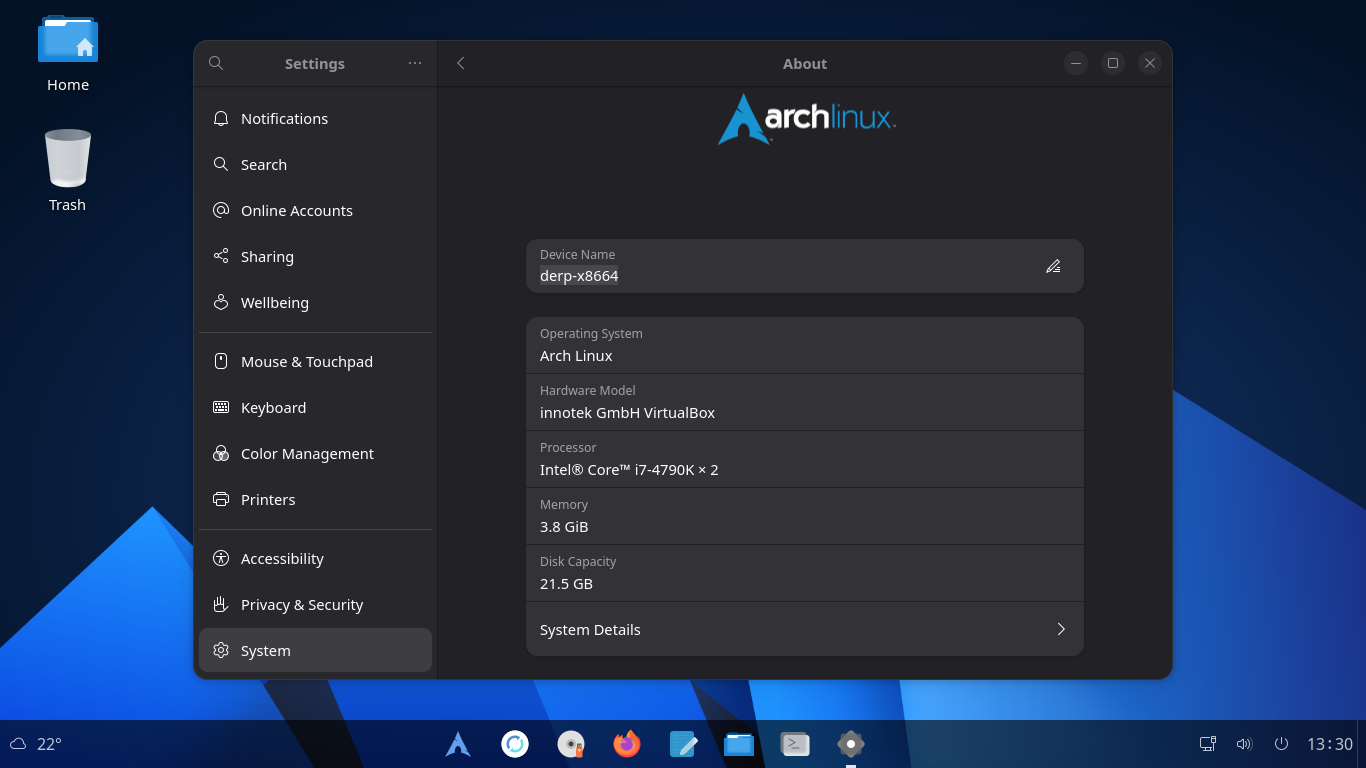This screenshot has width=1366, height=768.
Task: Open Privacy & Security settings
Action: coord(315,604)
